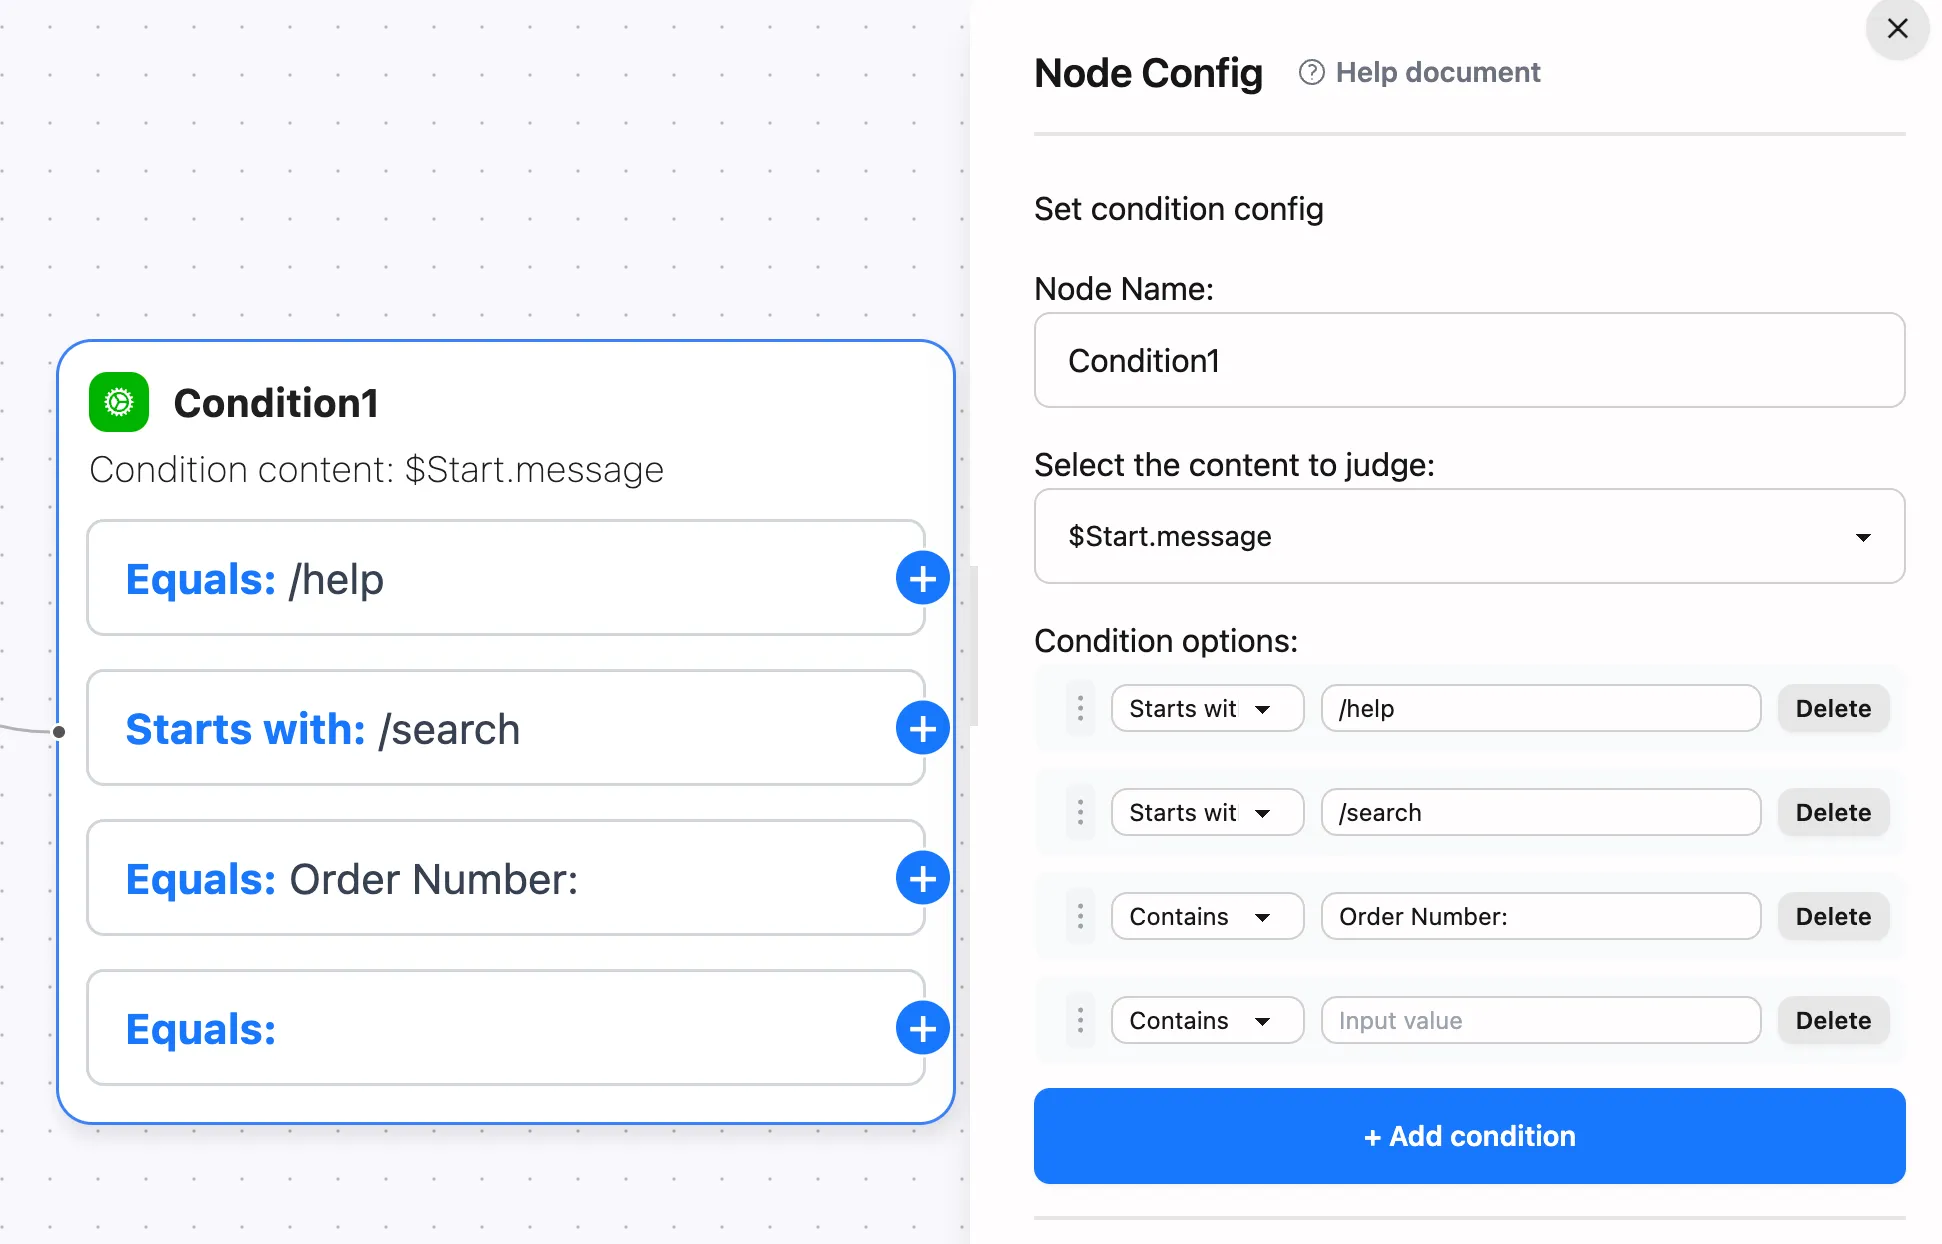Click the Condition1 node settings icon
This screenshot has height=1244, width=1942.
pos(116,403)
